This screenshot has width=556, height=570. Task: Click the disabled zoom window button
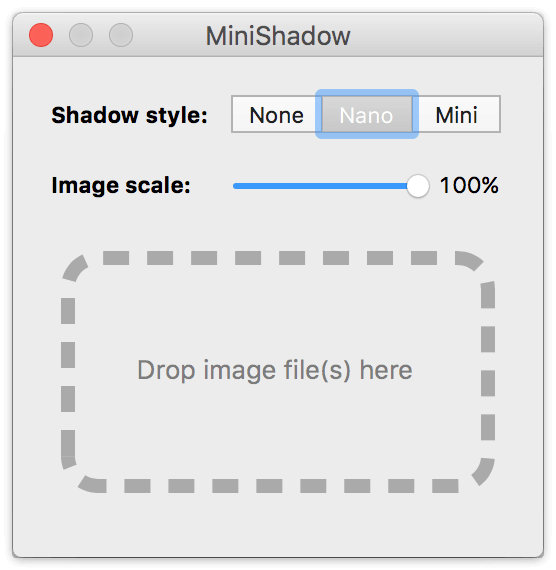click(x=121, y=35)
